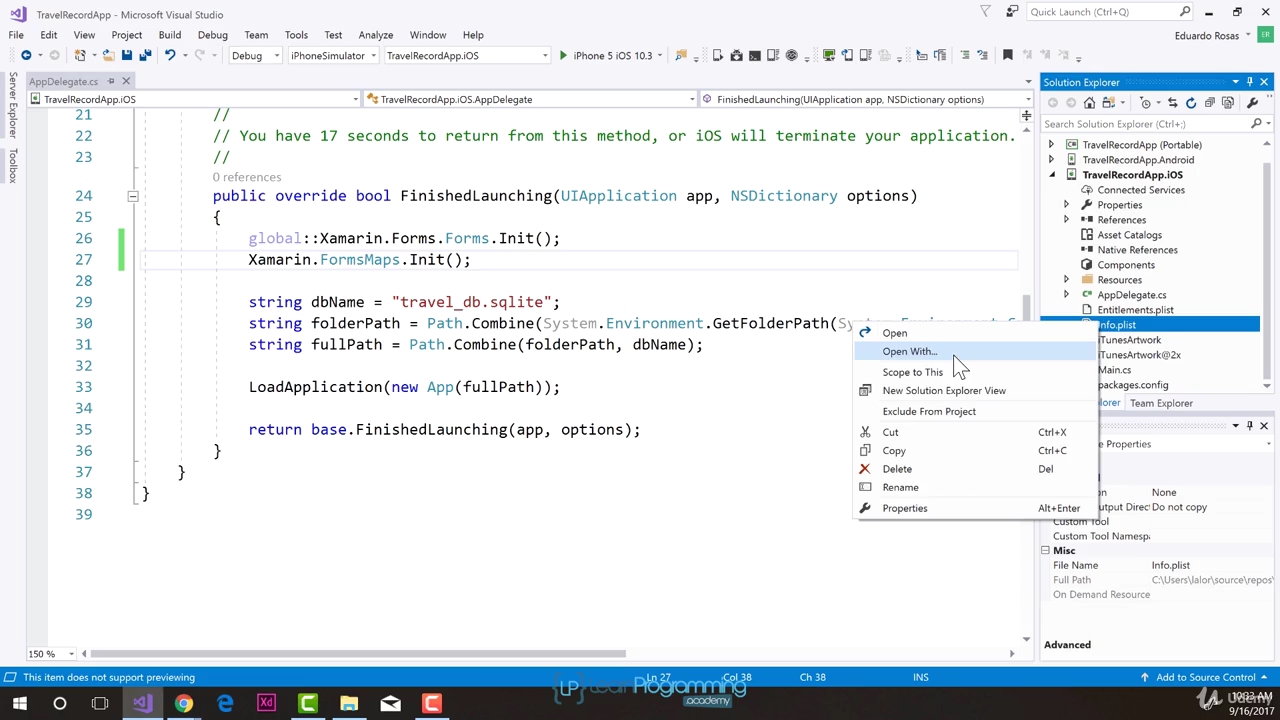This screenshot has width=1280, height=720.
Task: Expand the TravelRecordApp (Portable) project node
Action: tap(1051, 145)
